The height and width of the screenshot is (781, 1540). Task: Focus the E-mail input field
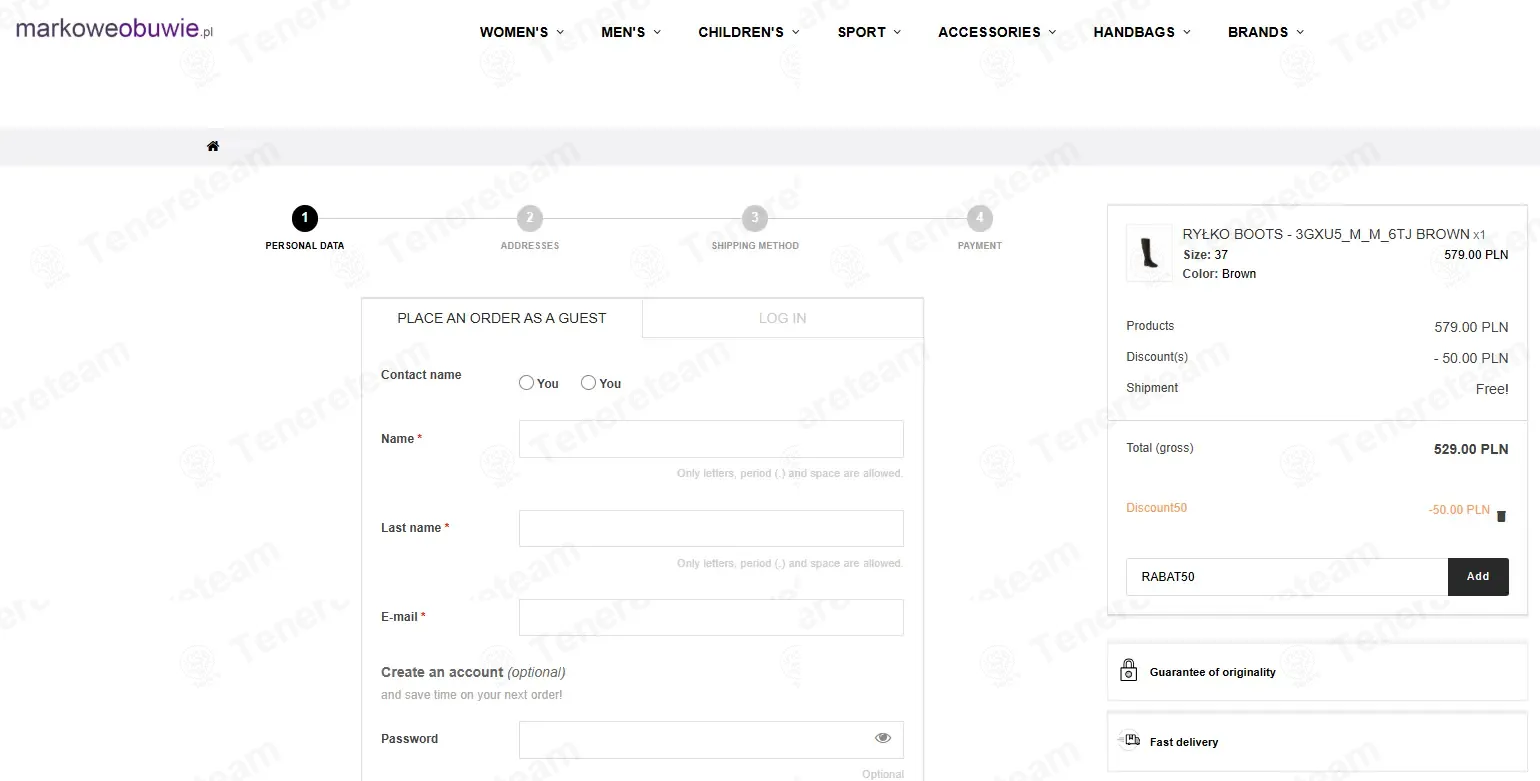click(711, 617)
